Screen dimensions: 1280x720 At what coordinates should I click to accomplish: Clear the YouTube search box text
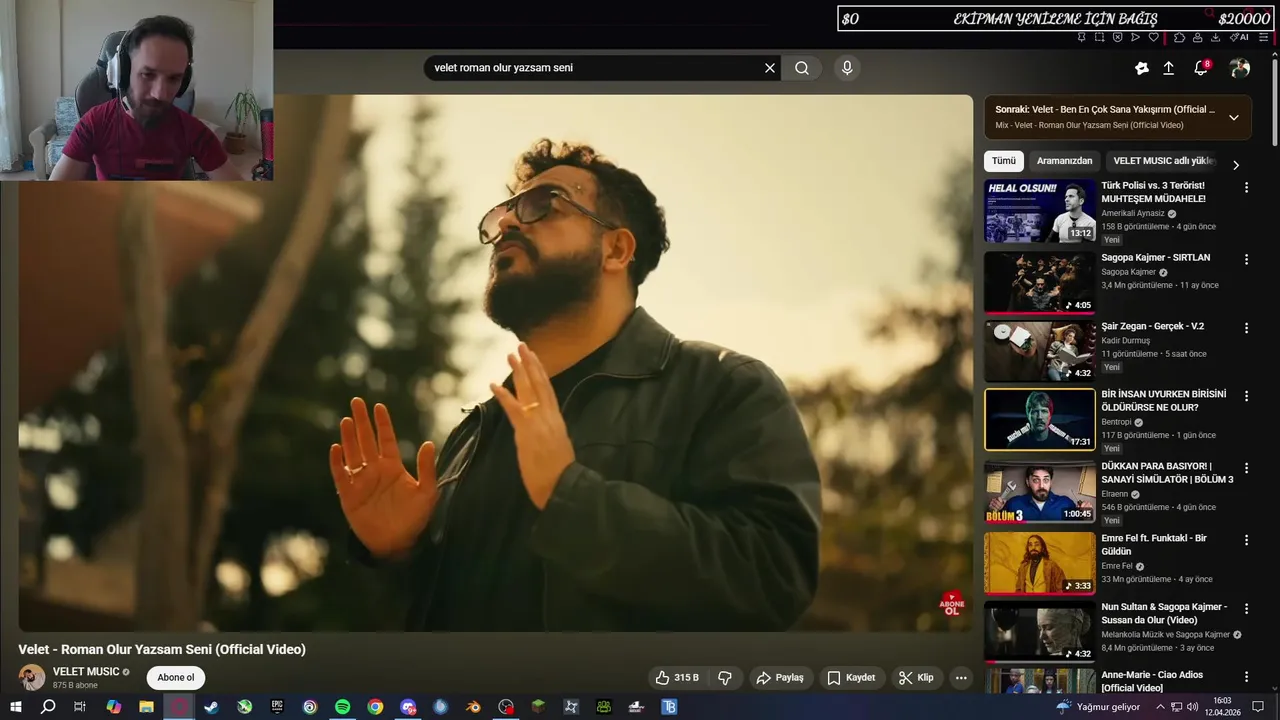pos(770,68)
